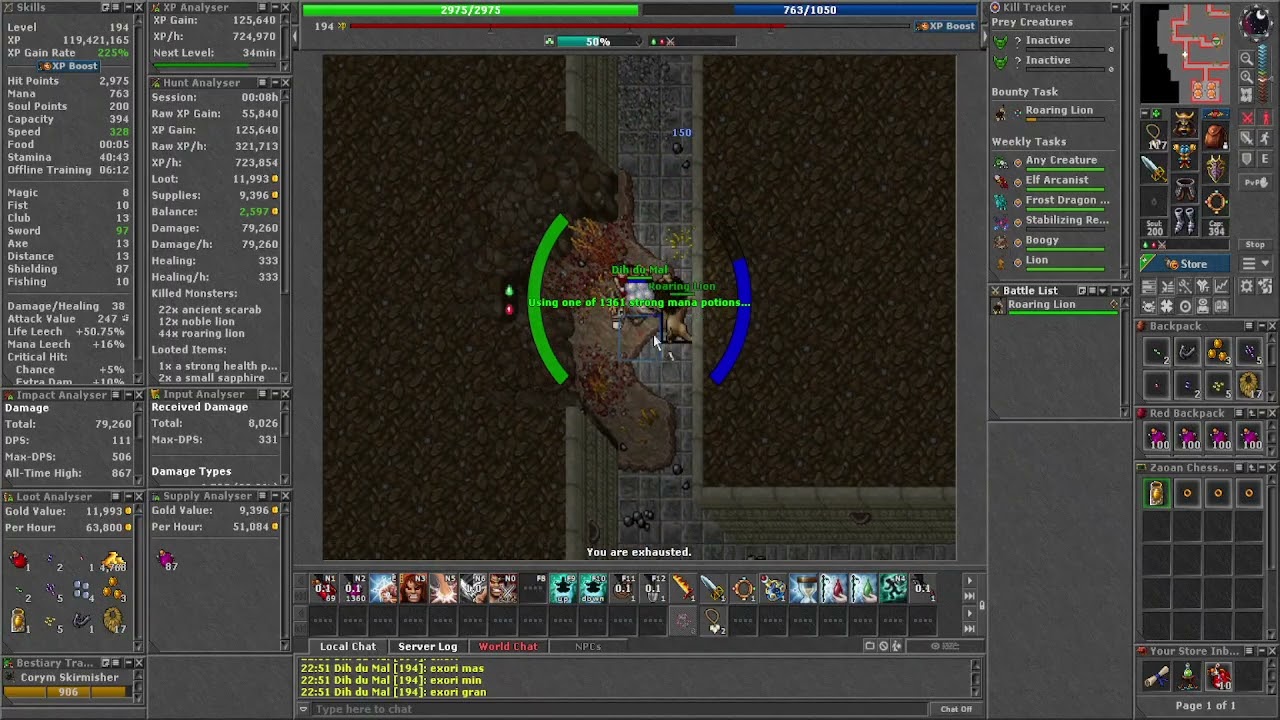The width and height of the screenshot is (1280, 720).
Task: Zoom in the minimap with the plus magnifier
Action: pos(1247,76)
